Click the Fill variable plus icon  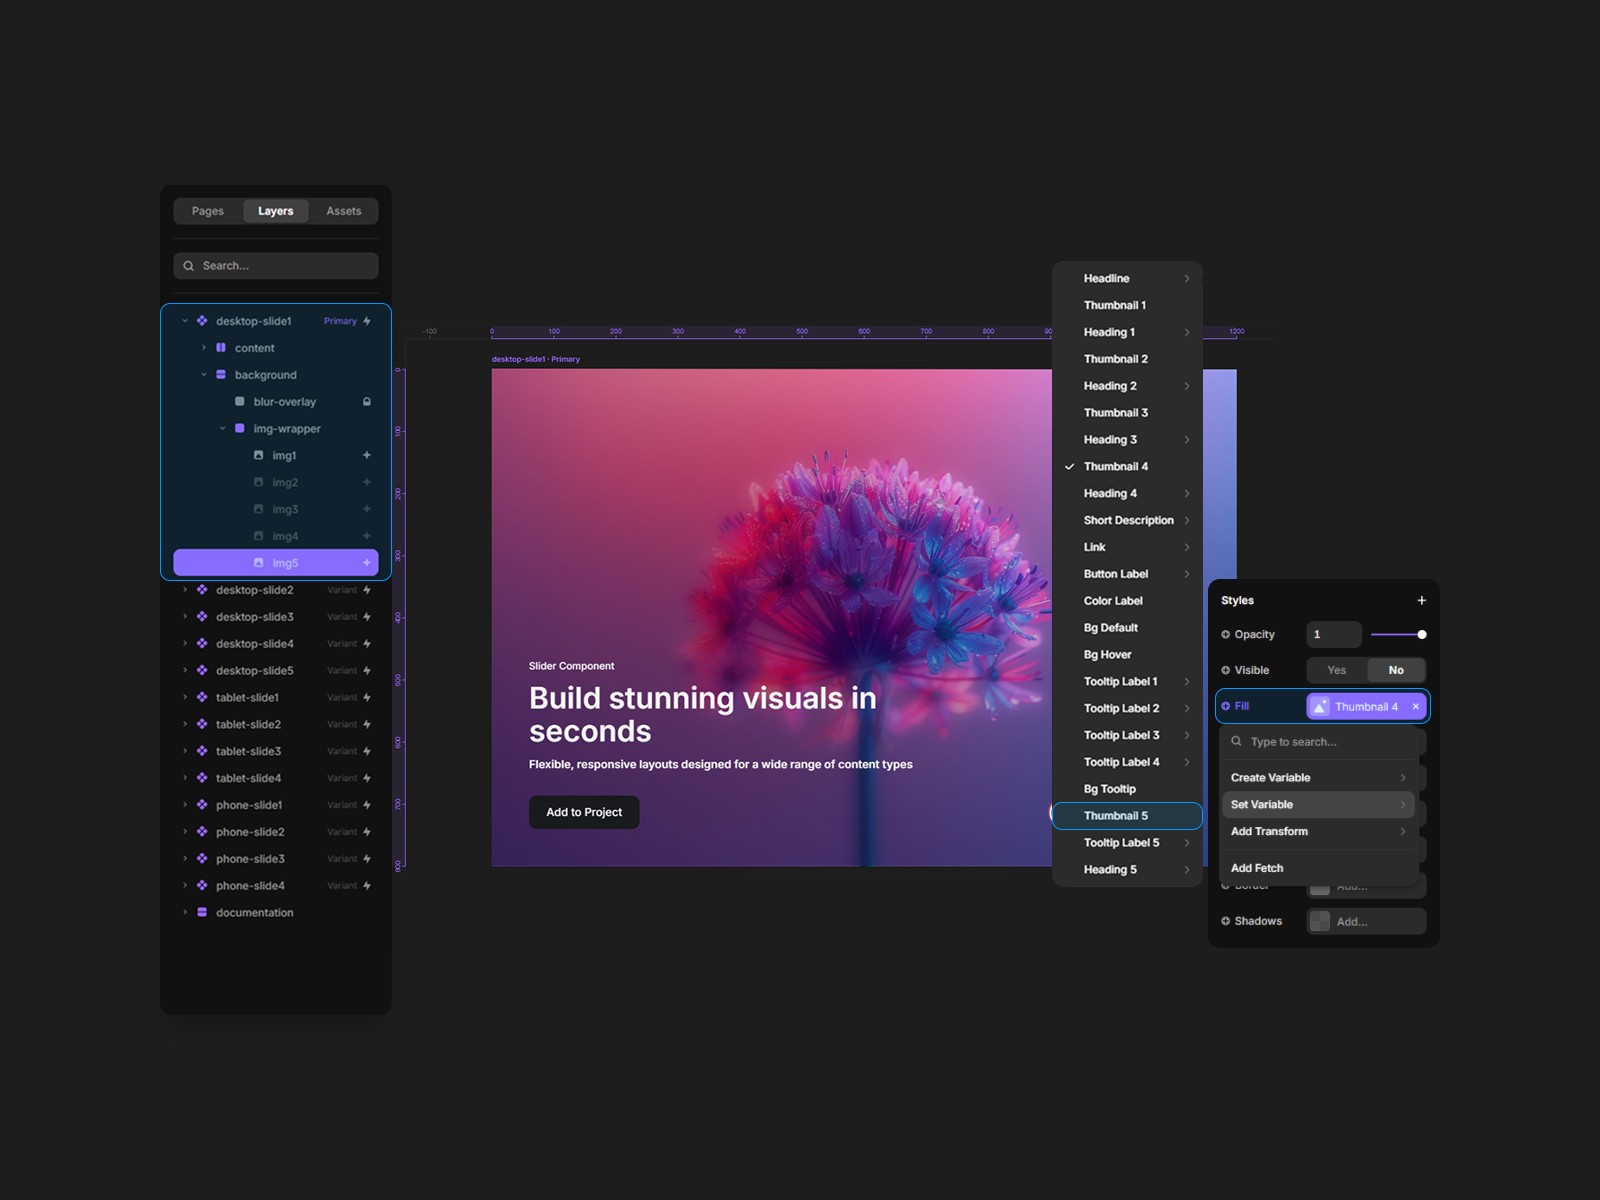click(x=1226, y=706)
